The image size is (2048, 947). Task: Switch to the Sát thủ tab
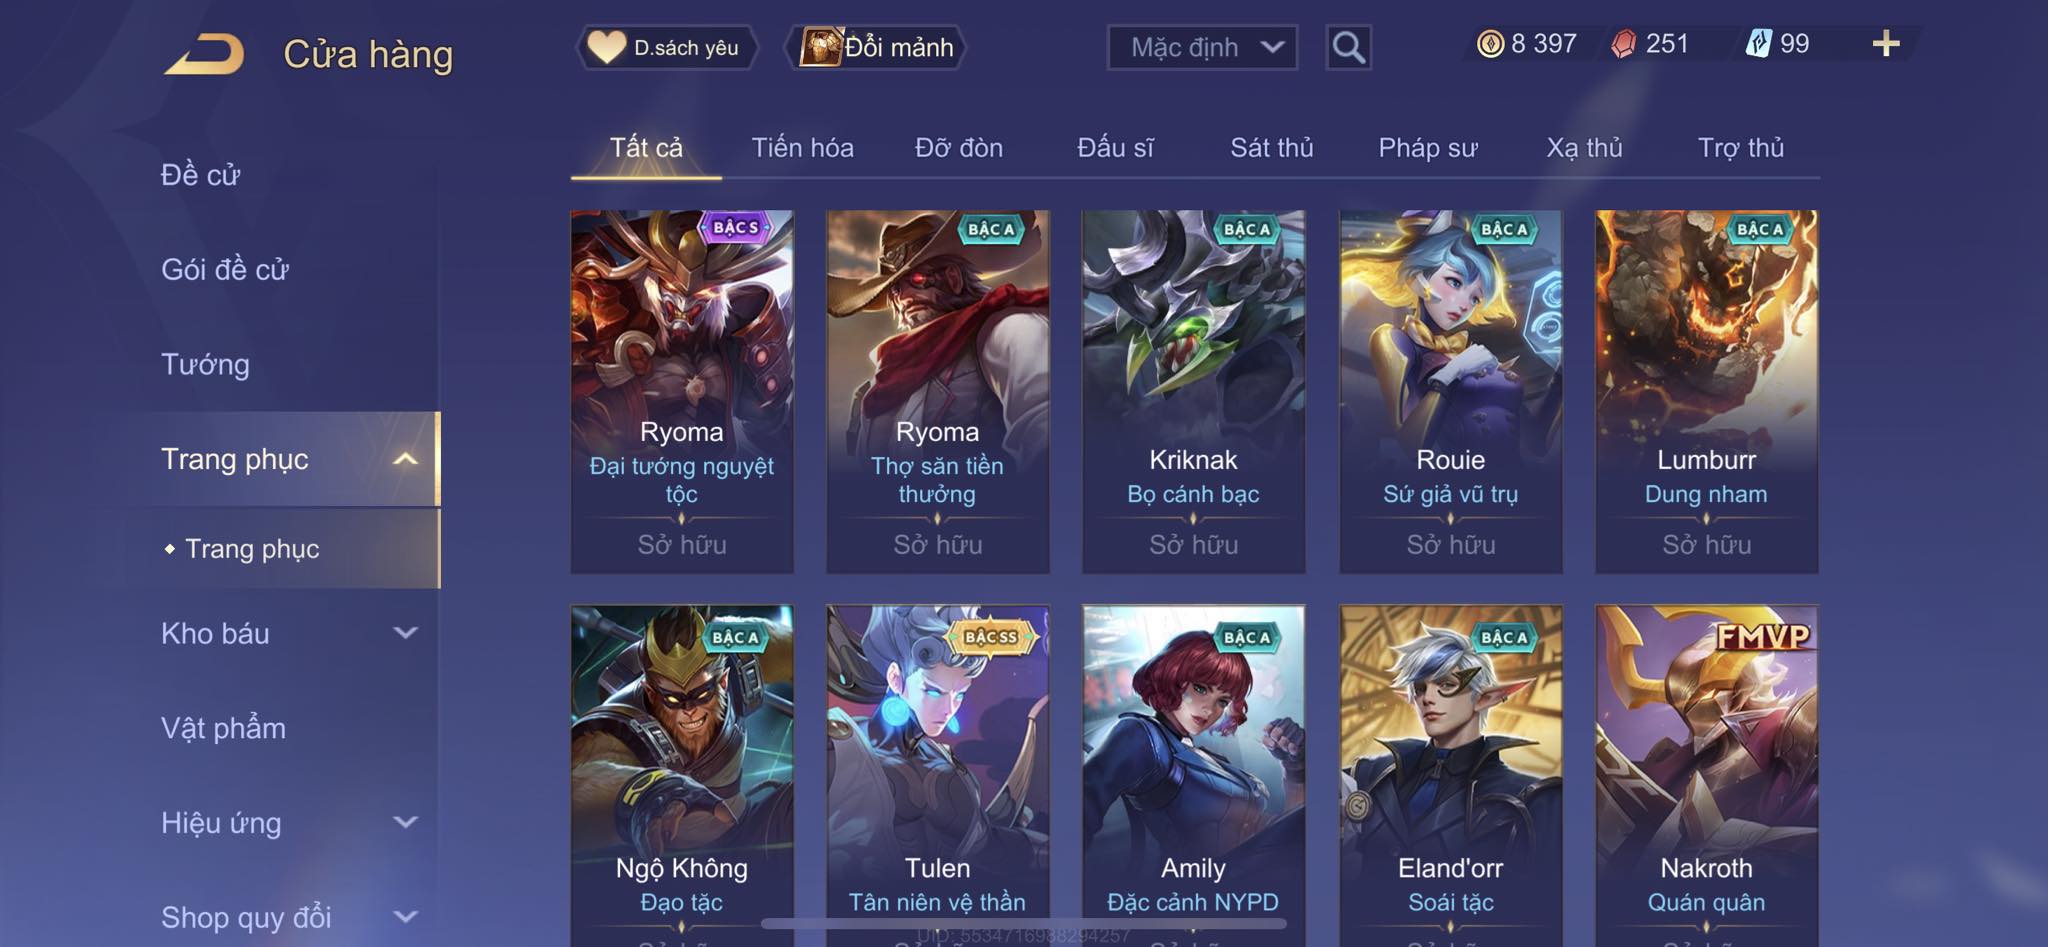click(x=1271, y=148)
